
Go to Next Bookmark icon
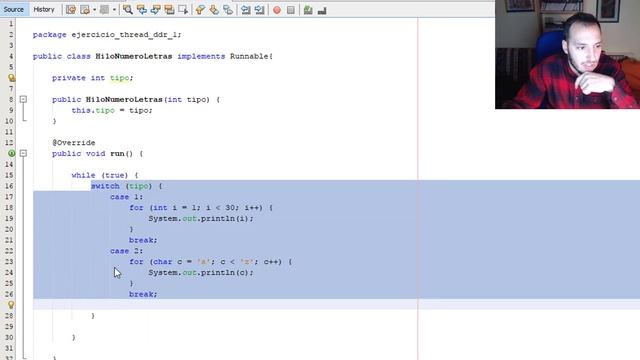(214, 10)
